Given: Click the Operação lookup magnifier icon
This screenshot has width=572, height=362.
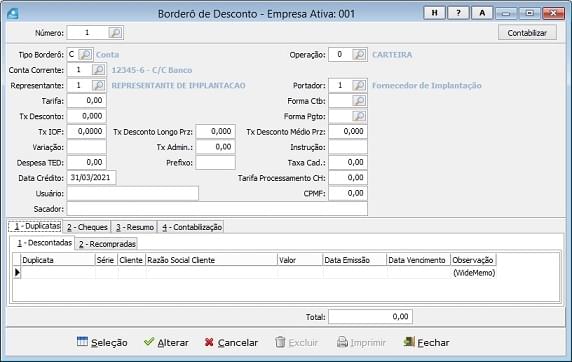Looking at the screenshot, I should tap(359, 55).
